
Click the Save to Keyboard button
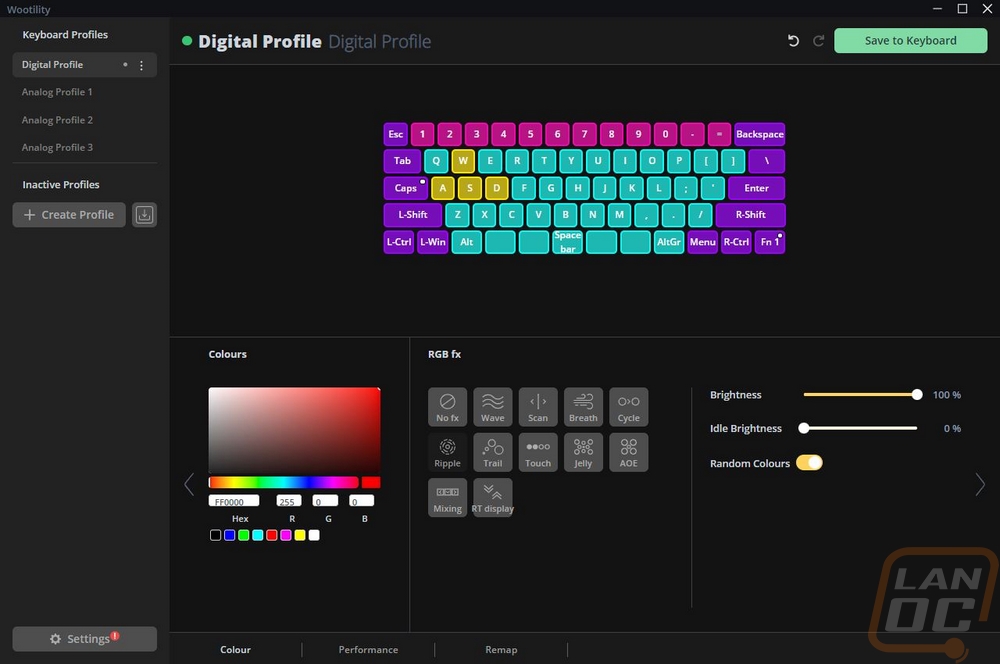click(x=910, y=41)
